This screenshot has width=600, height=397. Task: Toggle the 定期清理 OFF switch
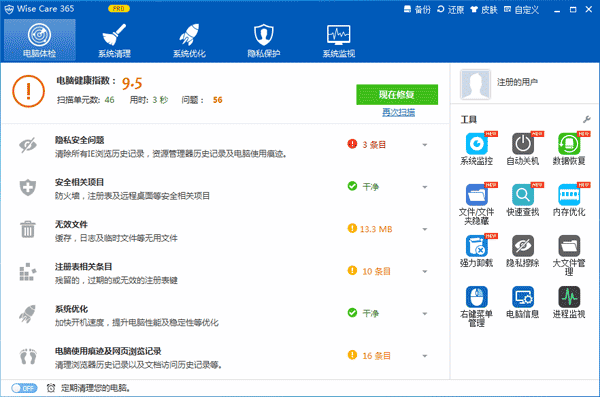24,388
